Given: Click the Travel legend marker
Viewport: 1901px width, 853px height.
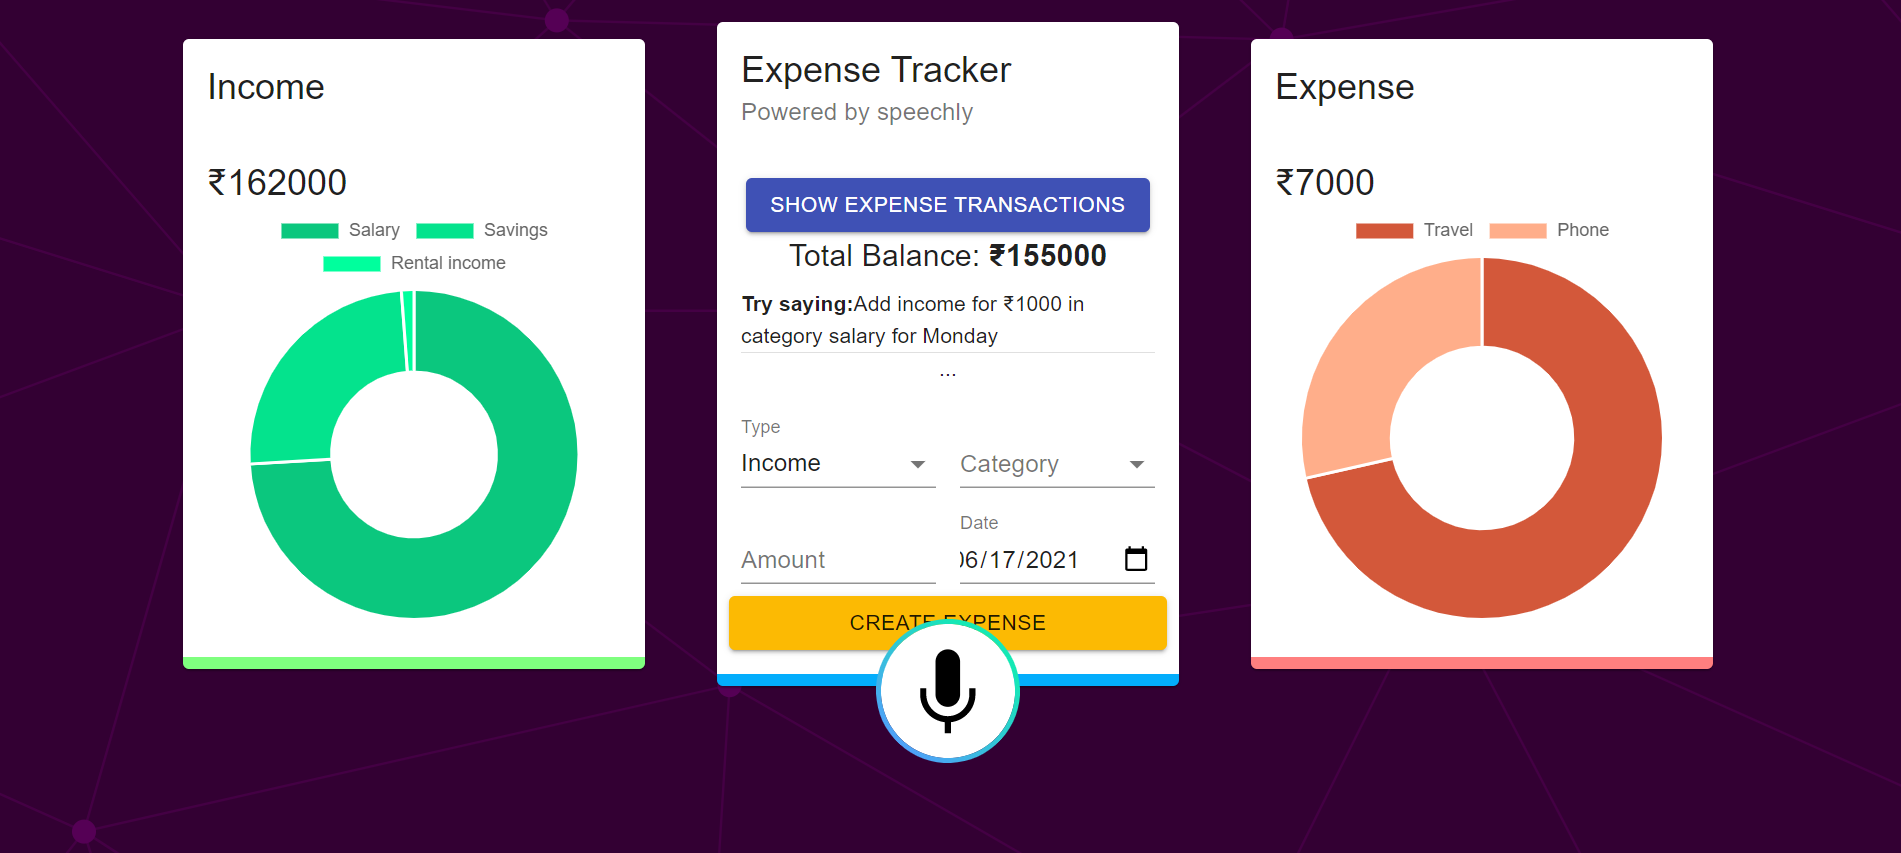Looking at the screenshot, I should click(1384, 230).
